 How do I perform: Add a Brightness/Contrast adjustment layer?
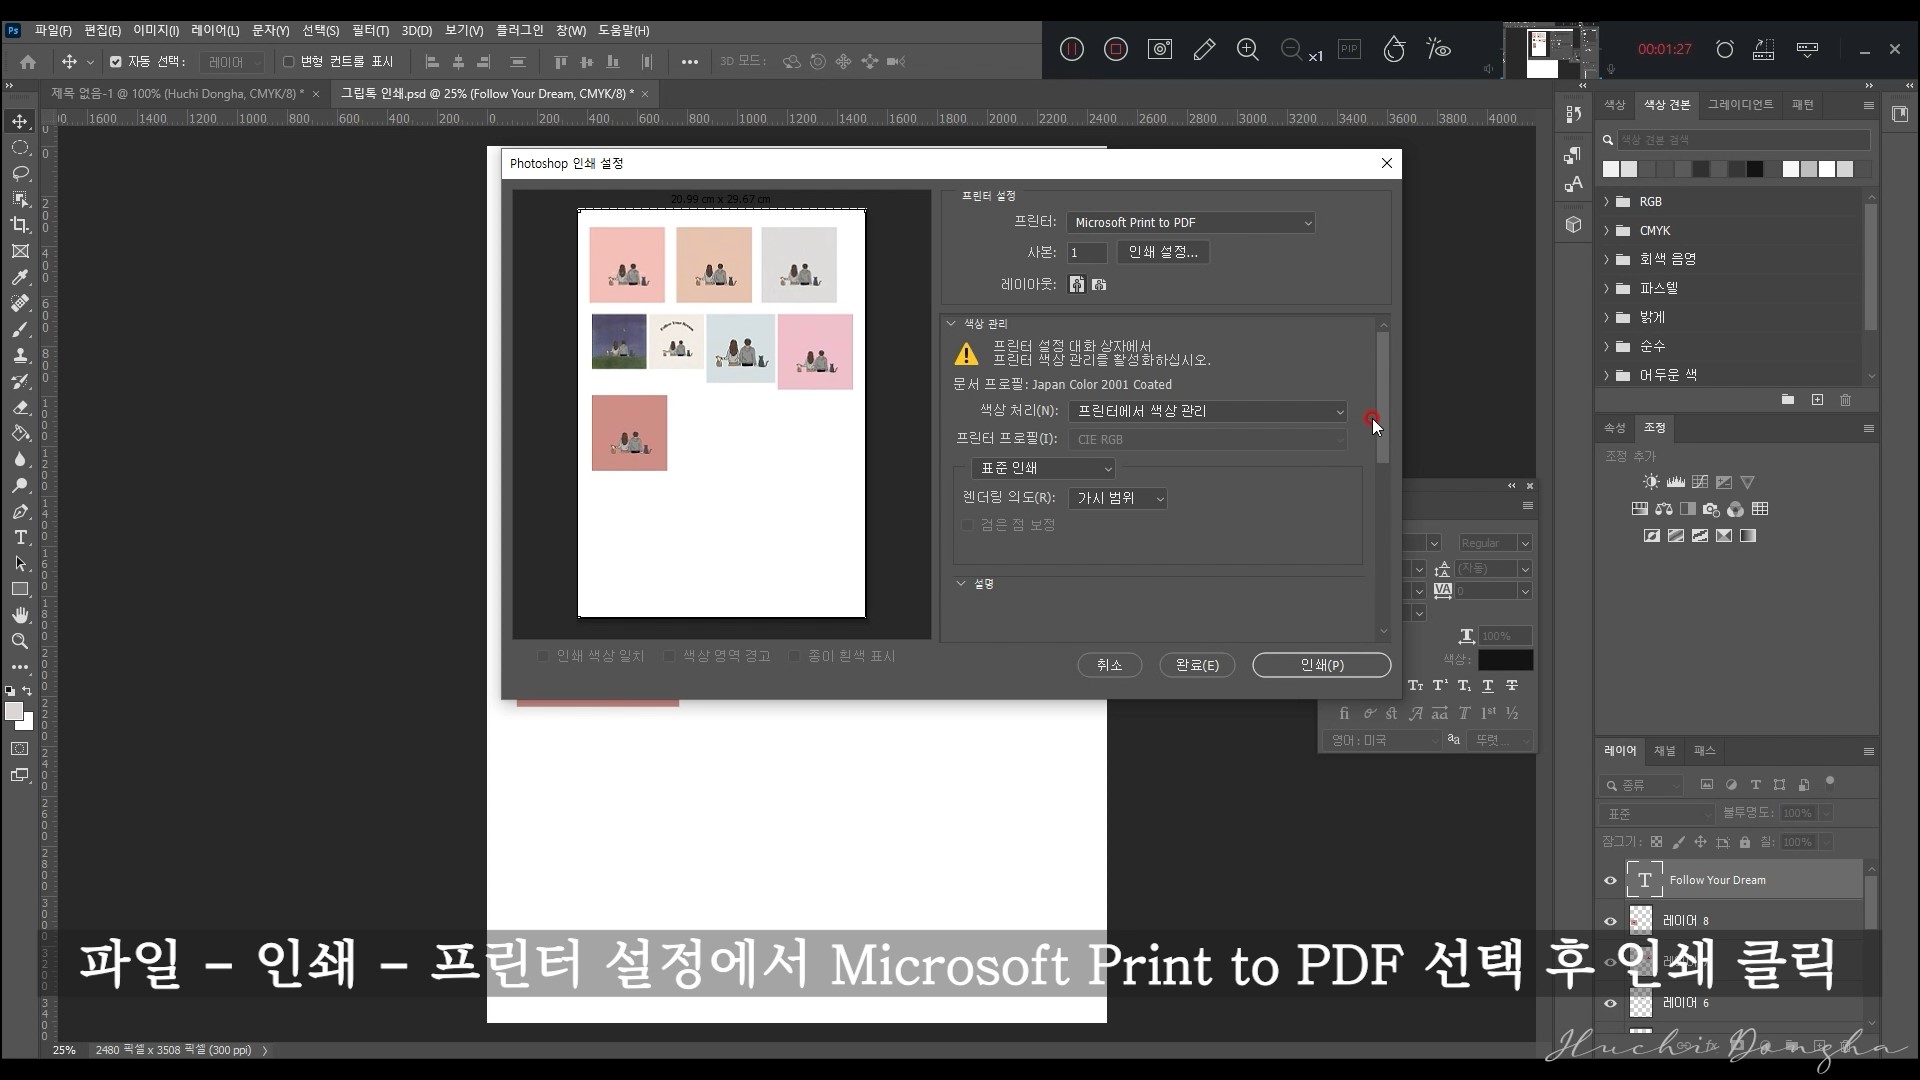point(1649,481)
